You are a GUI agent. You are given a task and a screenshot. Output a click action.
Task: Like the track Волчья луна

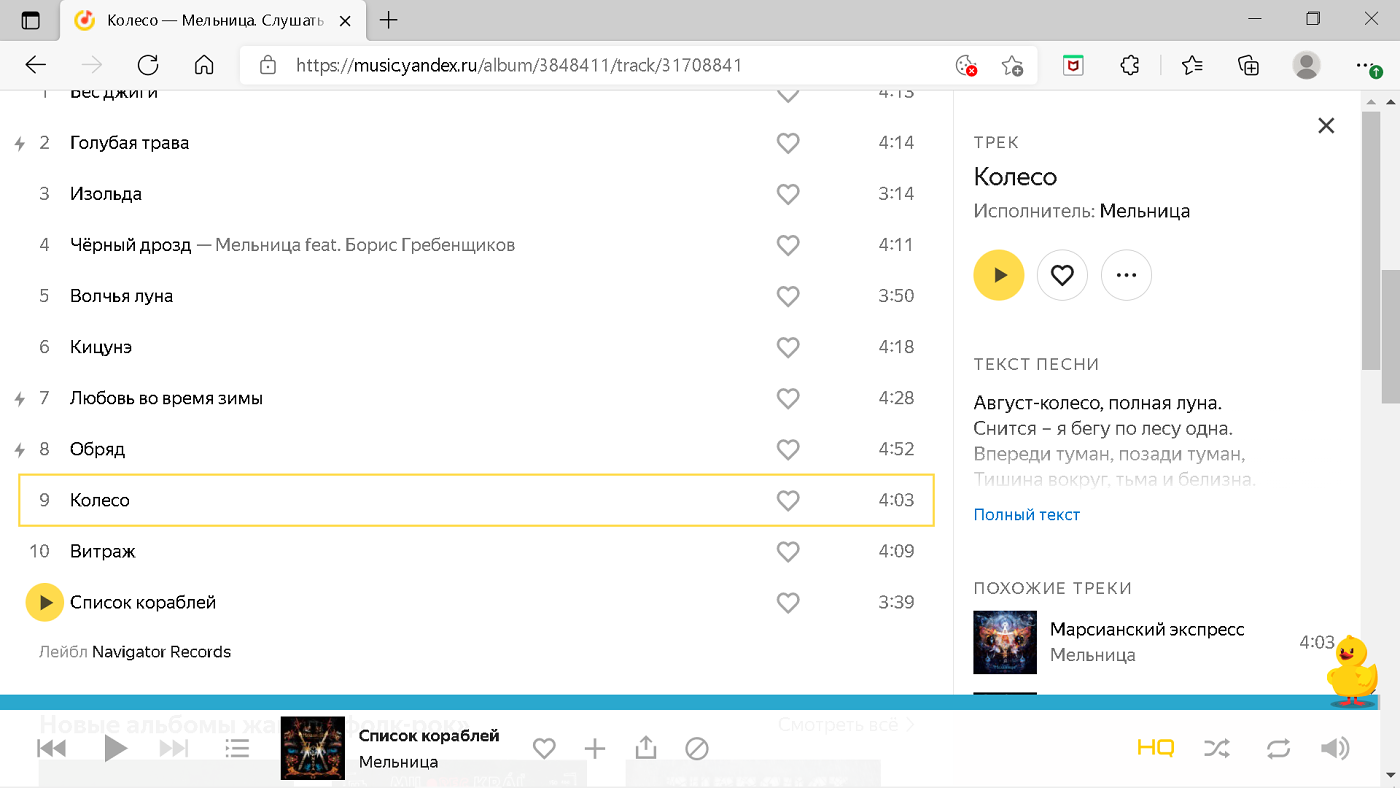pyautogui.click(x=788, y=296)
